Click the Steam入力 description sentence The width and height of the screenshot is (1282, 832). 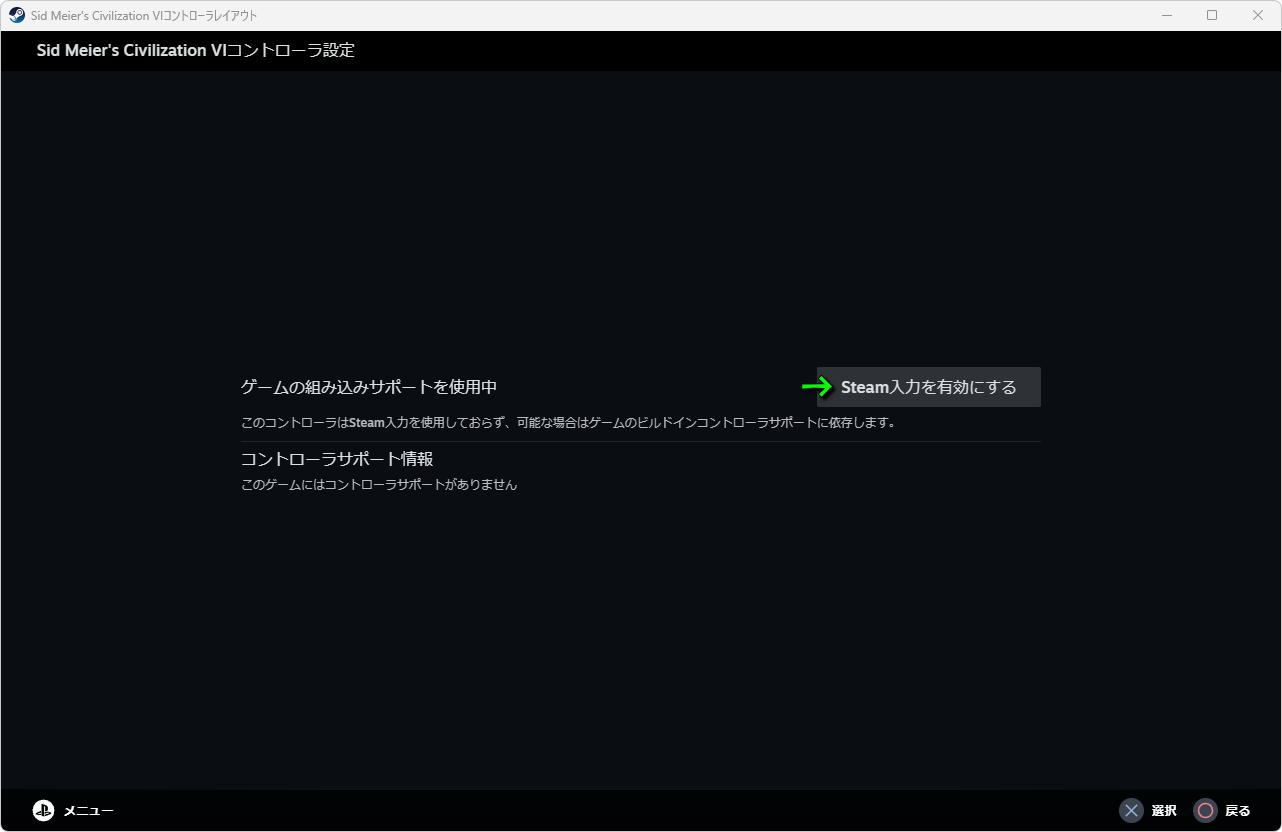tap(568, 423)
